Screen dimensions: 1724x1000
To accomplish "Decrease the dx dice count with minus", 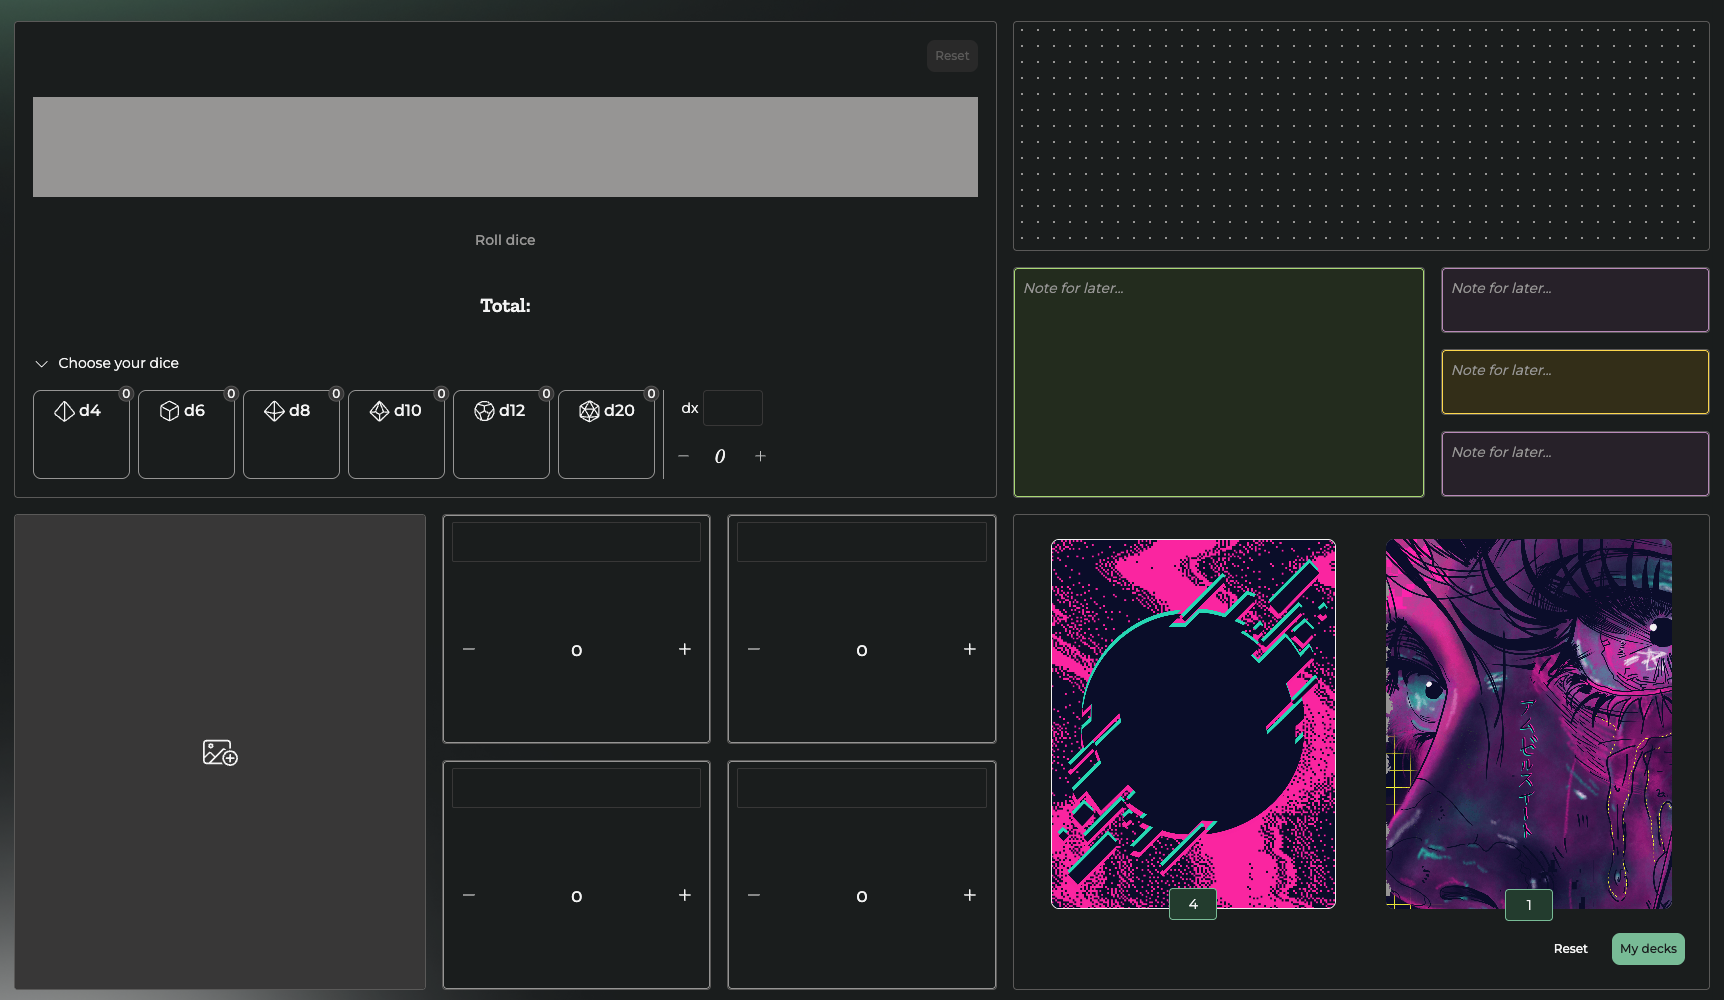I will (684, 456).
